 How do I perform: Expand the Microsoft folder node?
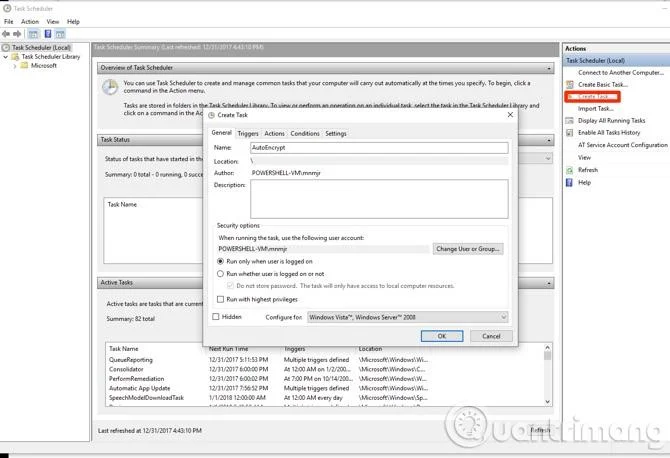[15, 66]
